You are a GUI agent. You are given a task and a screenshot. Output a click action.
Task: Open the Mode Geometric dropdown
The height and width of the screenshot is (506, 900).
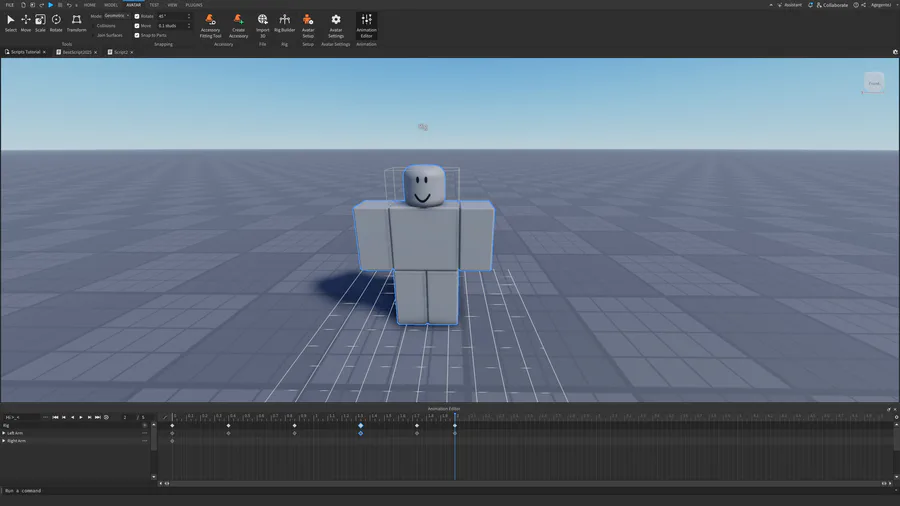(x=117, y=16)
